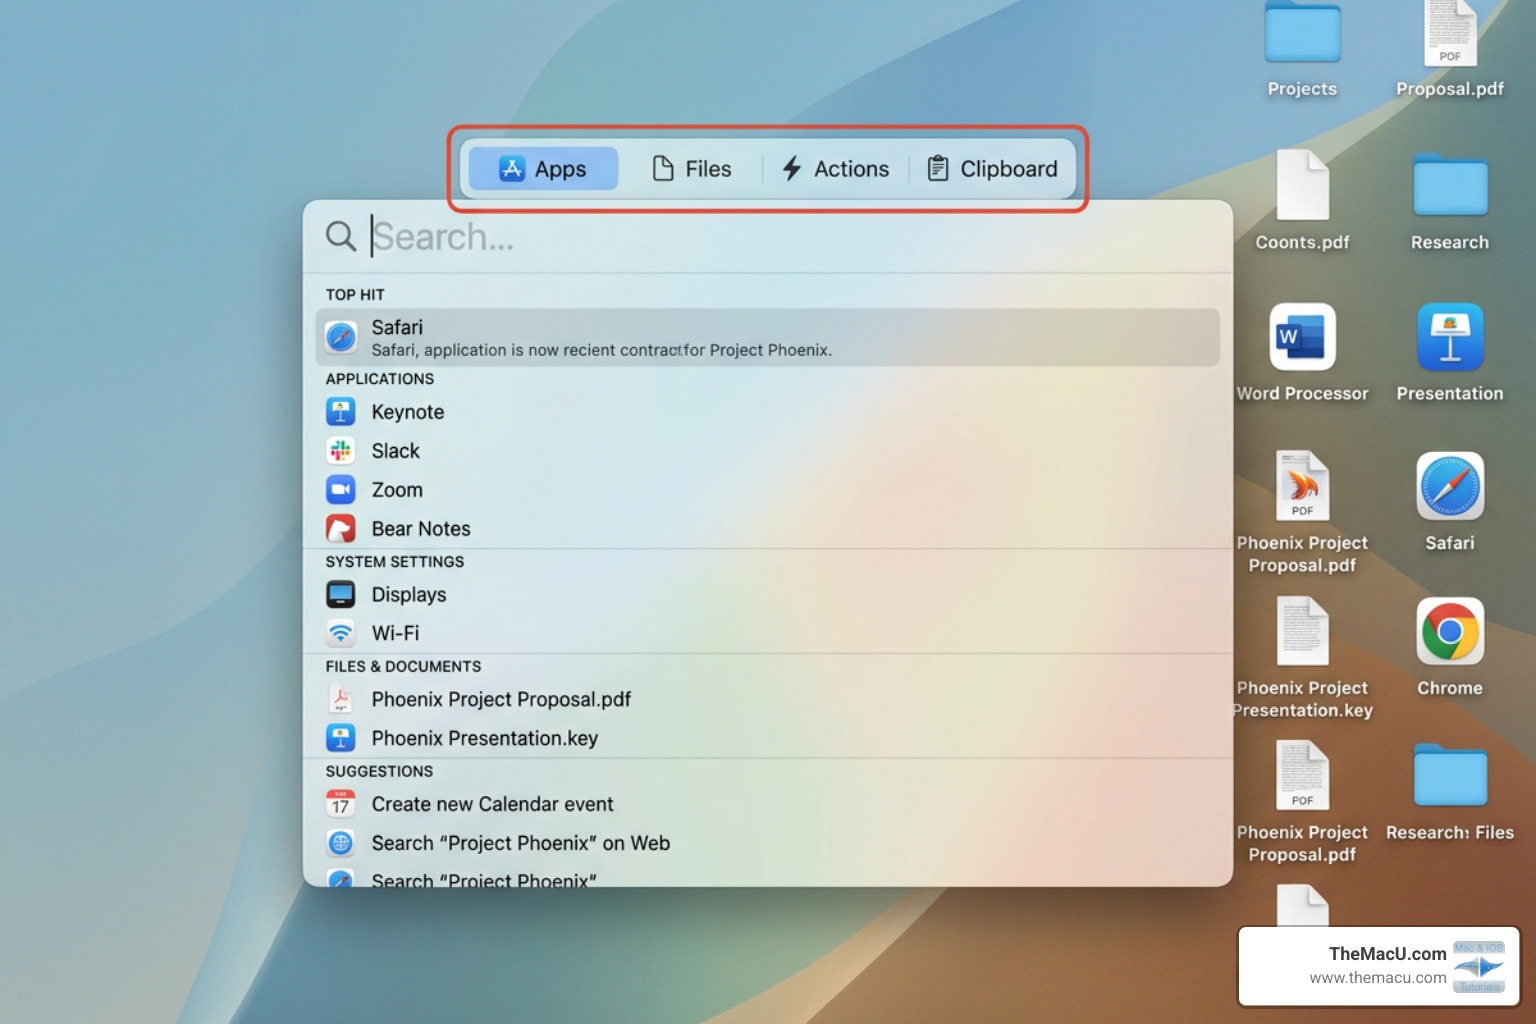1536x1024 pixels.
Task: Open Slack from the search results
Action: pos(396,450)
